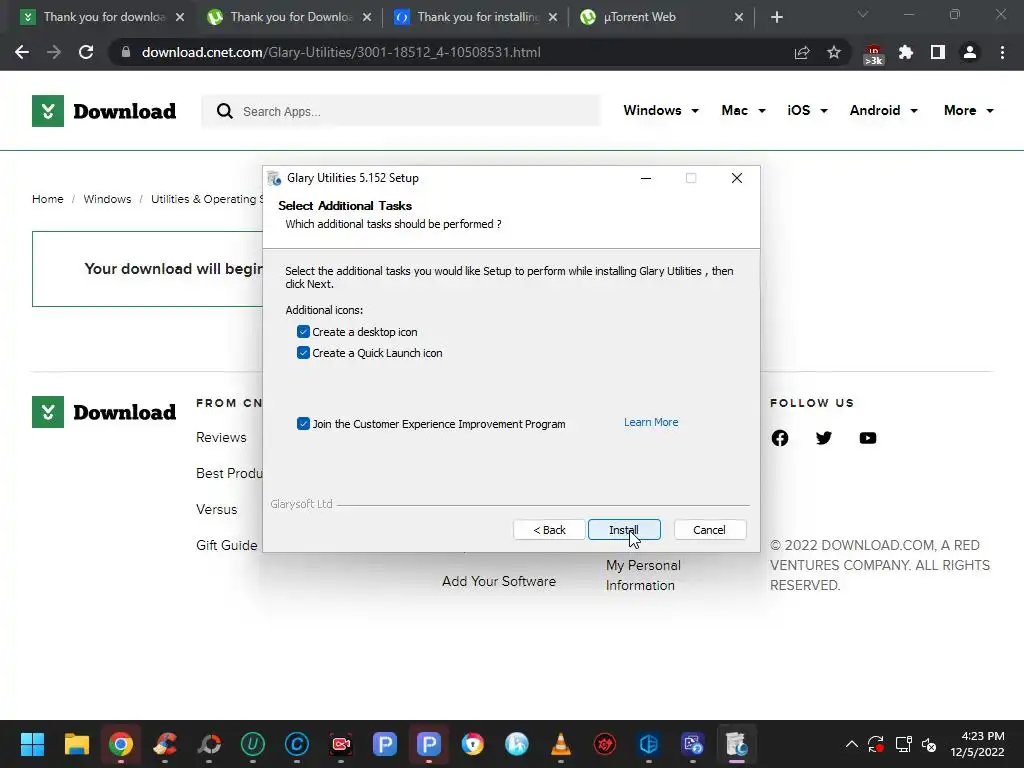Open the Twitter follow icon
This screenshot has width=1024, height=768.
824,438
